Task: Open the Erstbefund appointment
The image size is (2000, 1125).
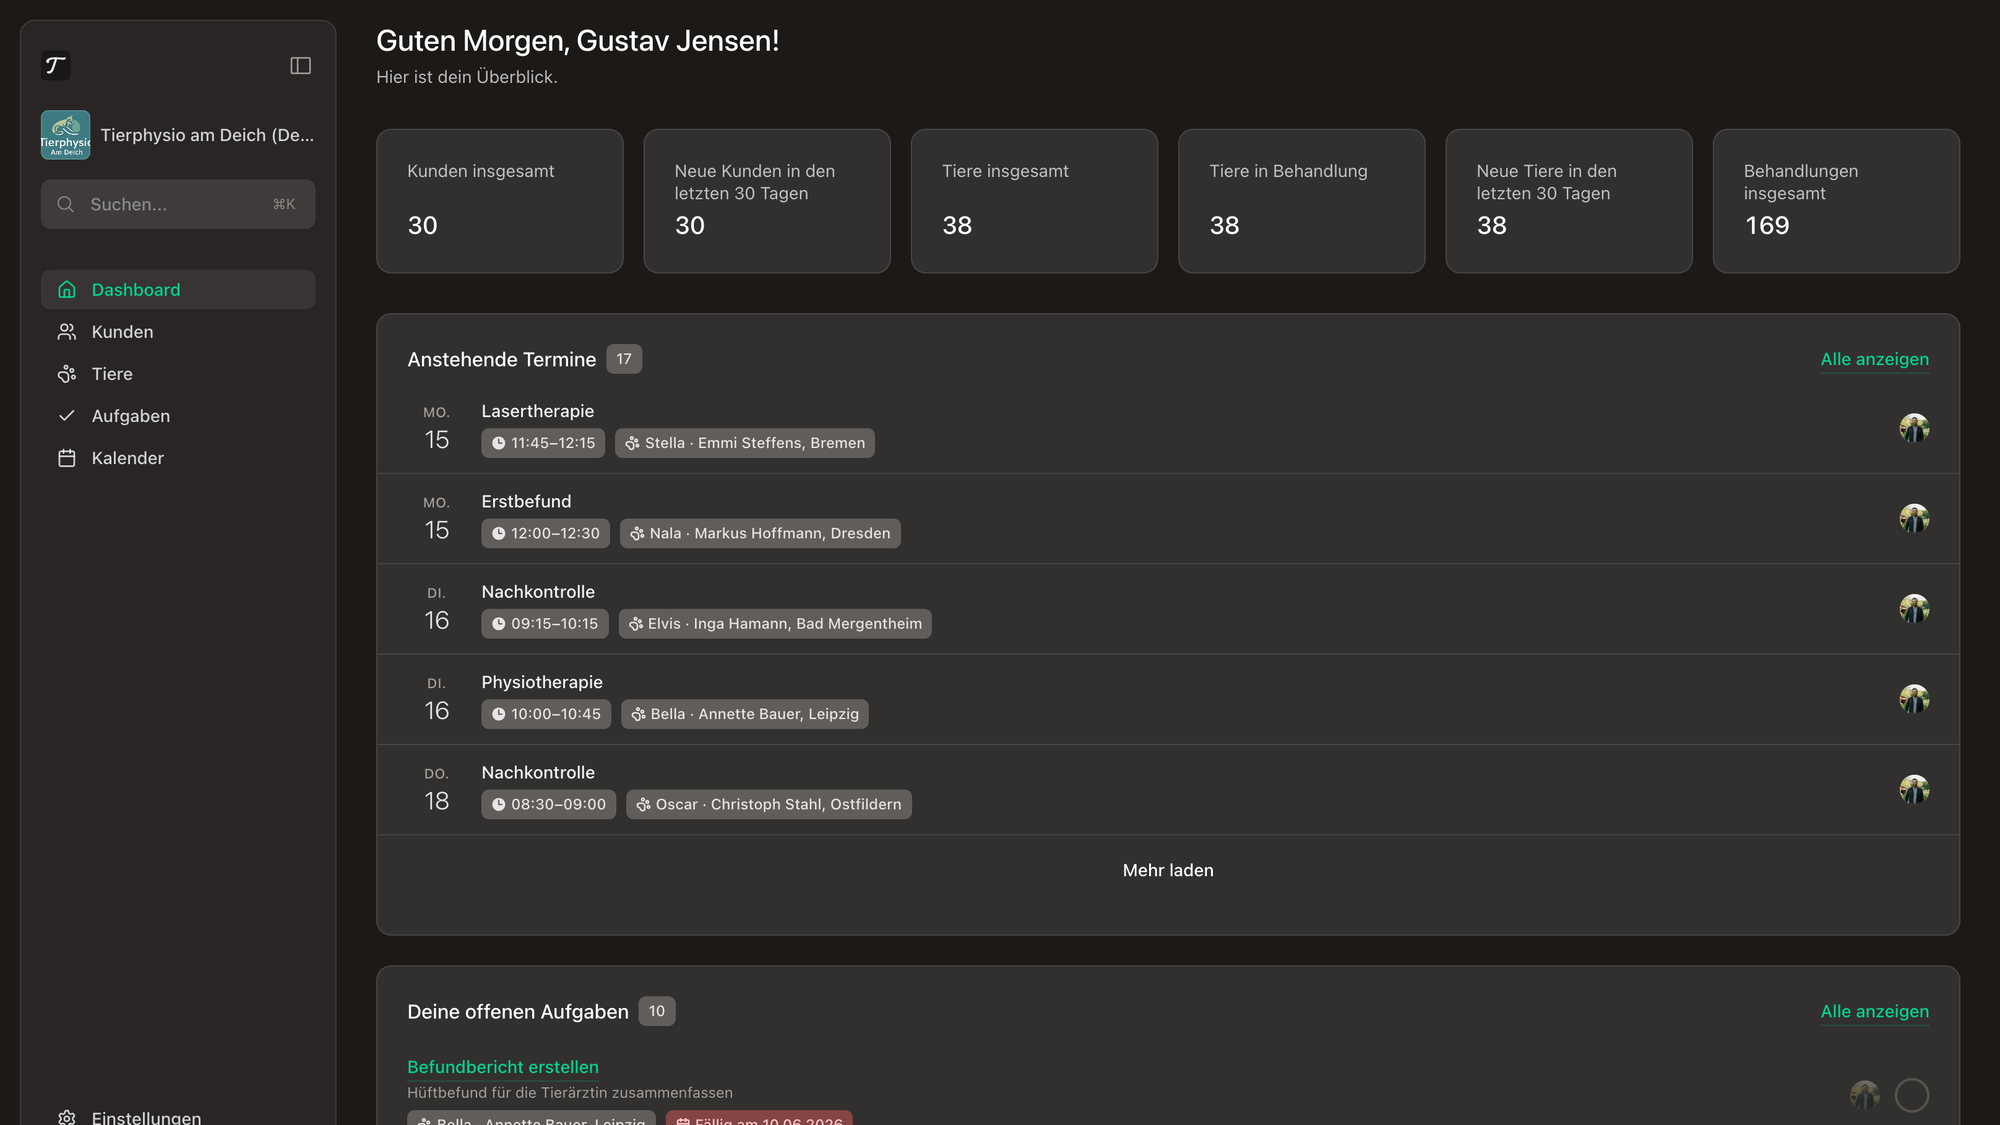Action: click(x=1168, y=518)
